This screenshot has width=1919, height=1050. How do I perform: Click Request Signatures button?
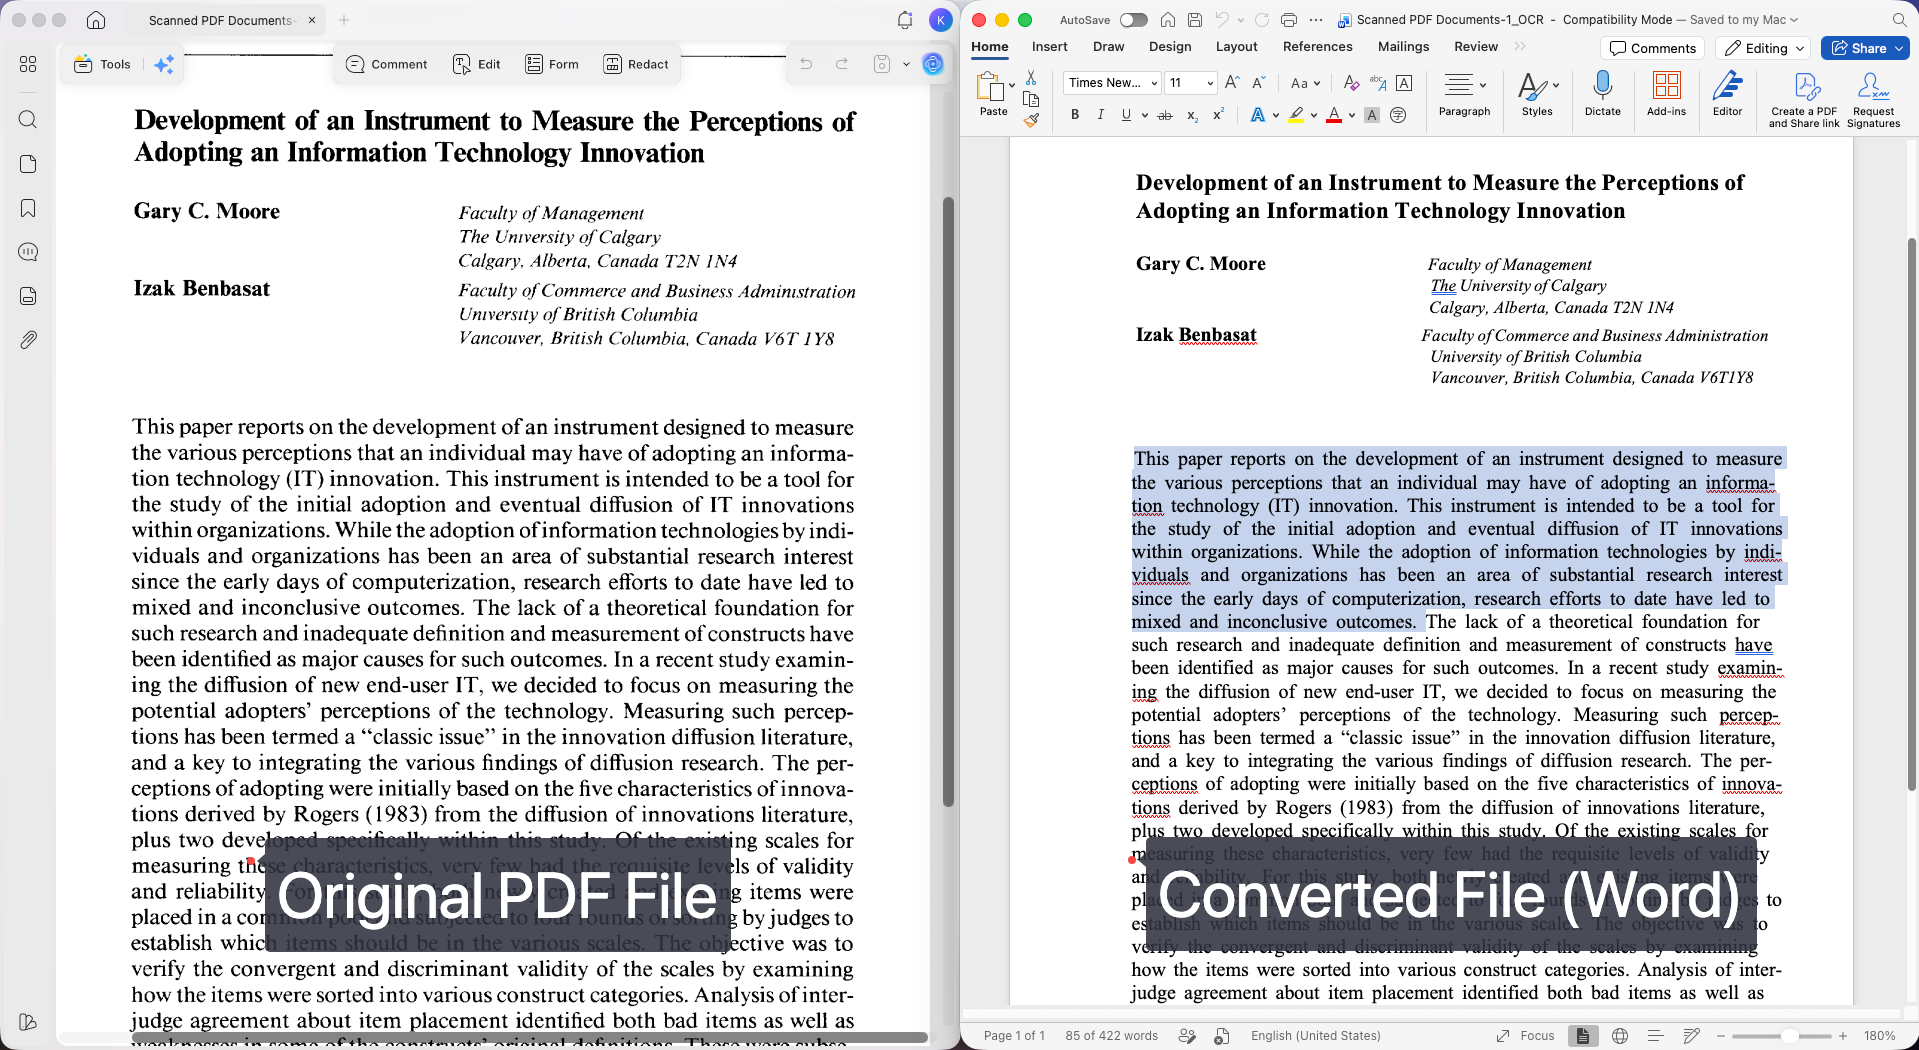tap(1873, 99)
